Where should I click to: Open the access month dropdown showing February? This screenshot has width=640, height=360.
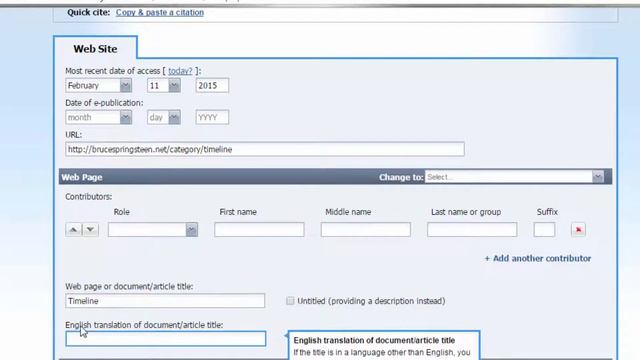pos(98,85)
